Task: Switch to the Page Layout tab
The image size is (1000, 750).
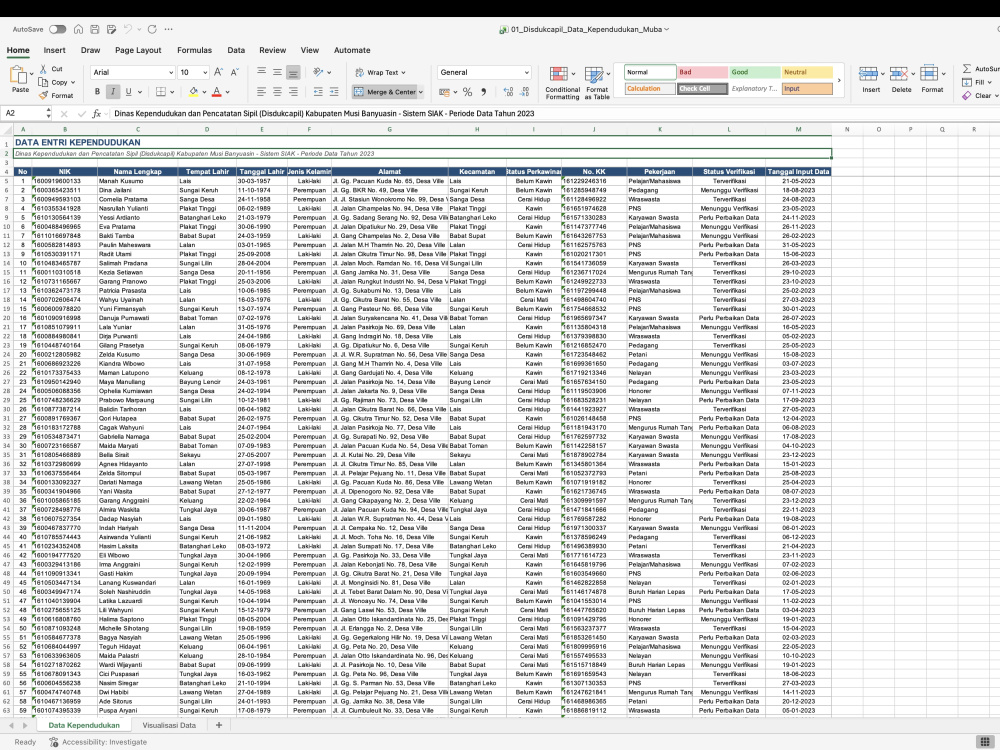Action: [138, 50]
